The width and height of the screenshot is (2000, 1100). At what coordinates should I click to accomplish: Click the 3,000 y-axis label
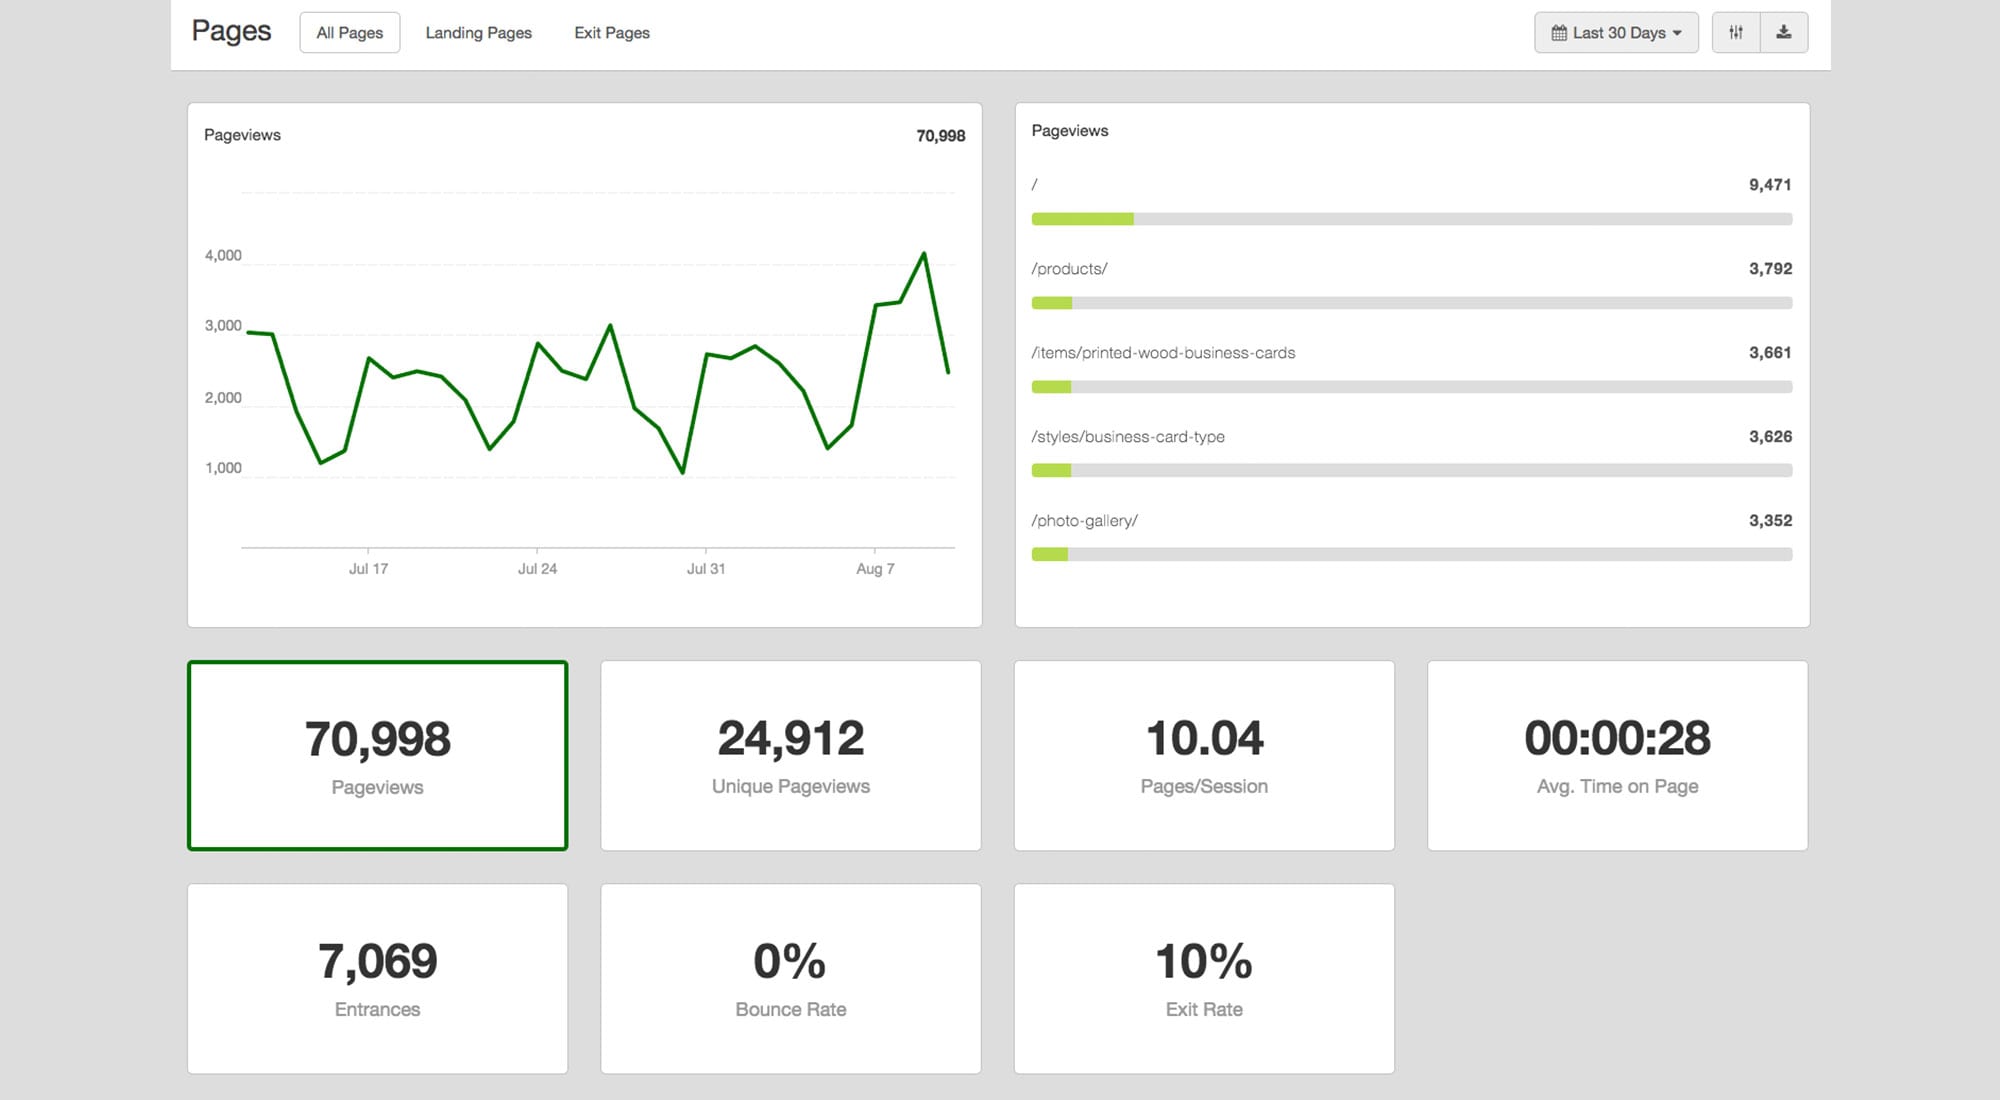click(223, 326)
